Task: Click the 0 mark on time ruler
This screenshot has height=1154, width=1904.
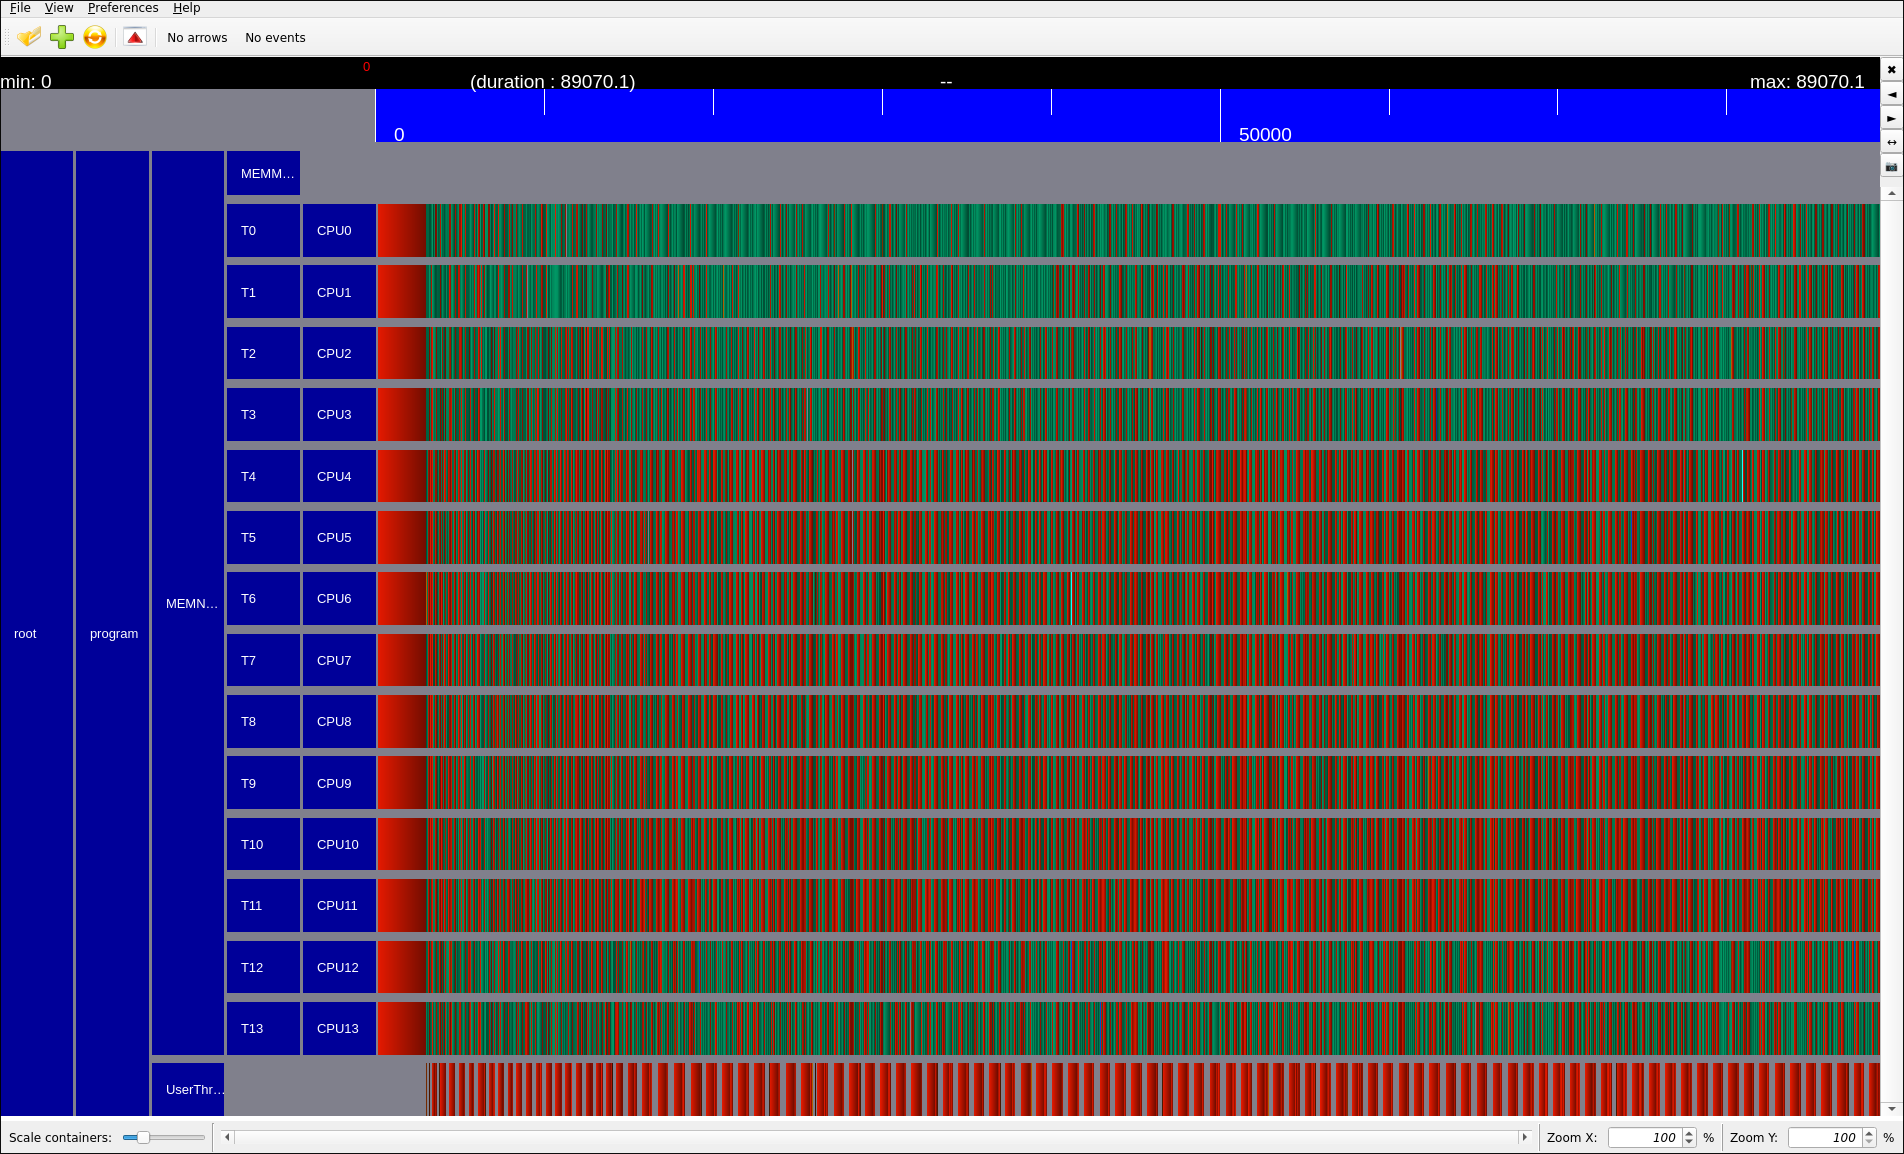Action: click(399, 134)
